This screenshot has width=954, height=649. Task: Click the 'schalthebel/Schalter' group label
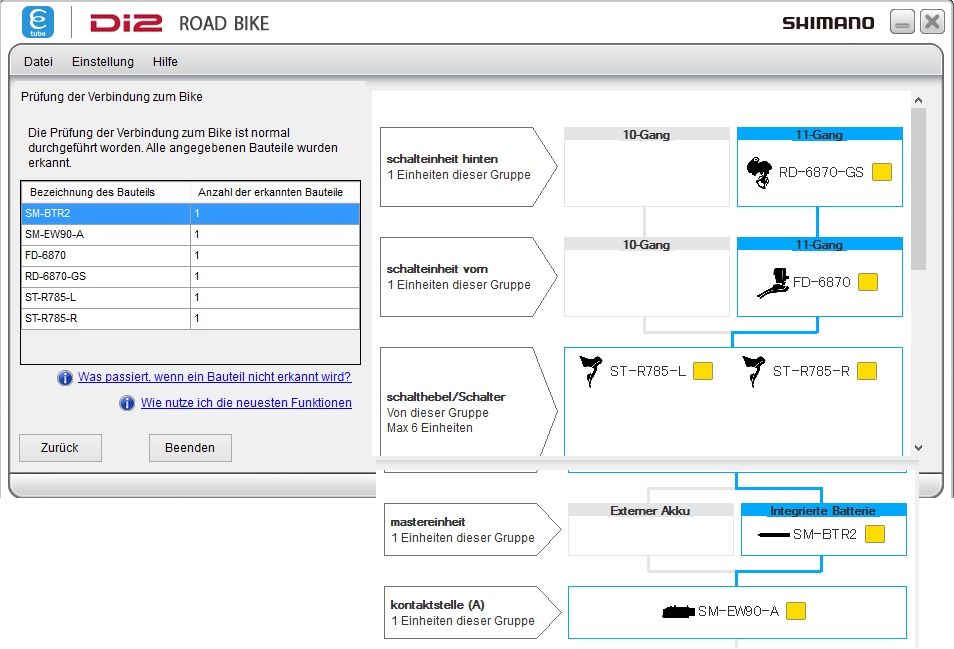[x=468, y=403]
